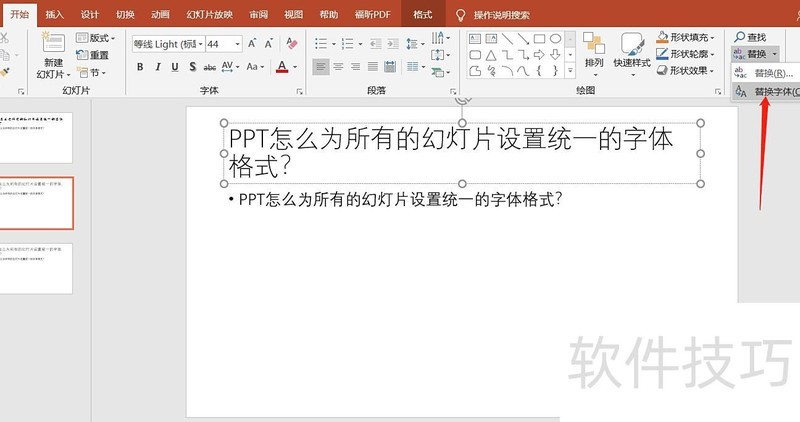Switch to 幻灯片放映 tab
Viewport: 800px width, 422px height.
pos(210,15)
